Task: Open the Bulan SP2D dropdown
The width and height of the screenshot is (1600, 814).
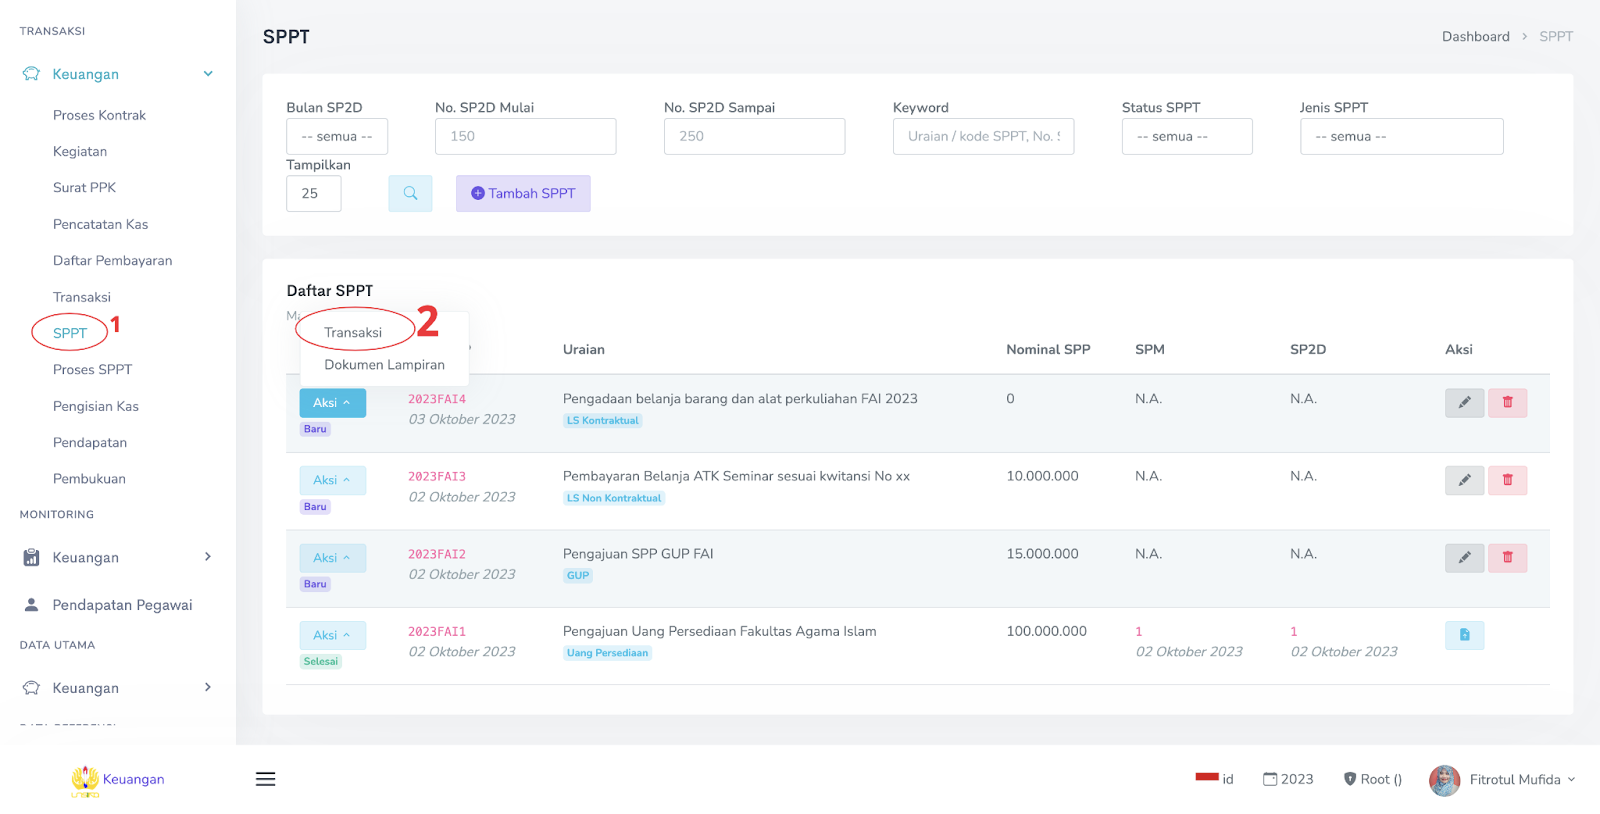Action: click(337, 137)
